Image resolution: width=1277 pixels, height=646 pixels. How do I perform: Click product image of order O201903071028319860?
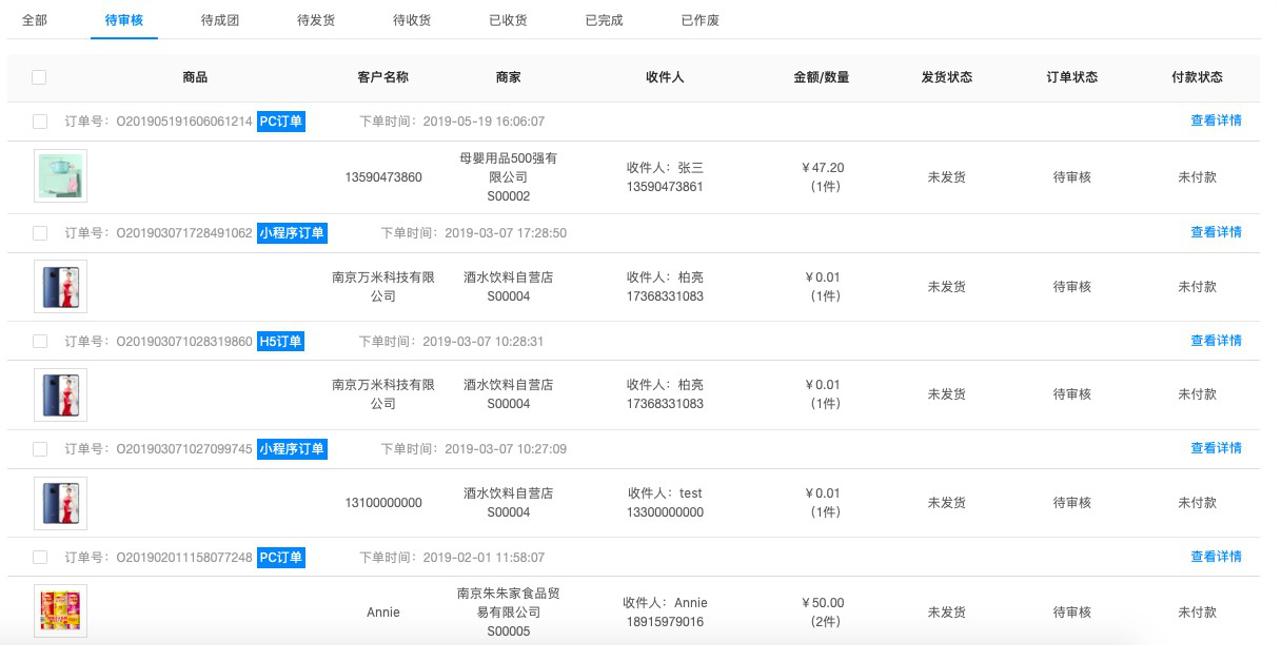click(60, 394)
